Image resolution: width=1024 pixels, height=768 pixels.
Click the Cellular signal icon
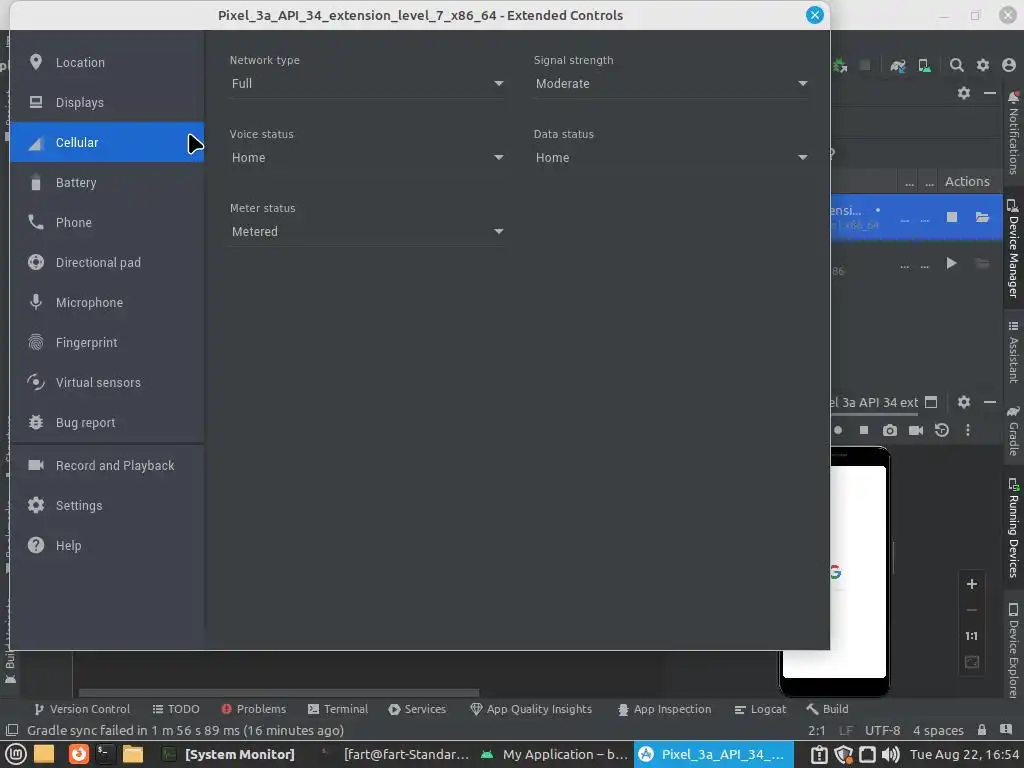(36, 143)
